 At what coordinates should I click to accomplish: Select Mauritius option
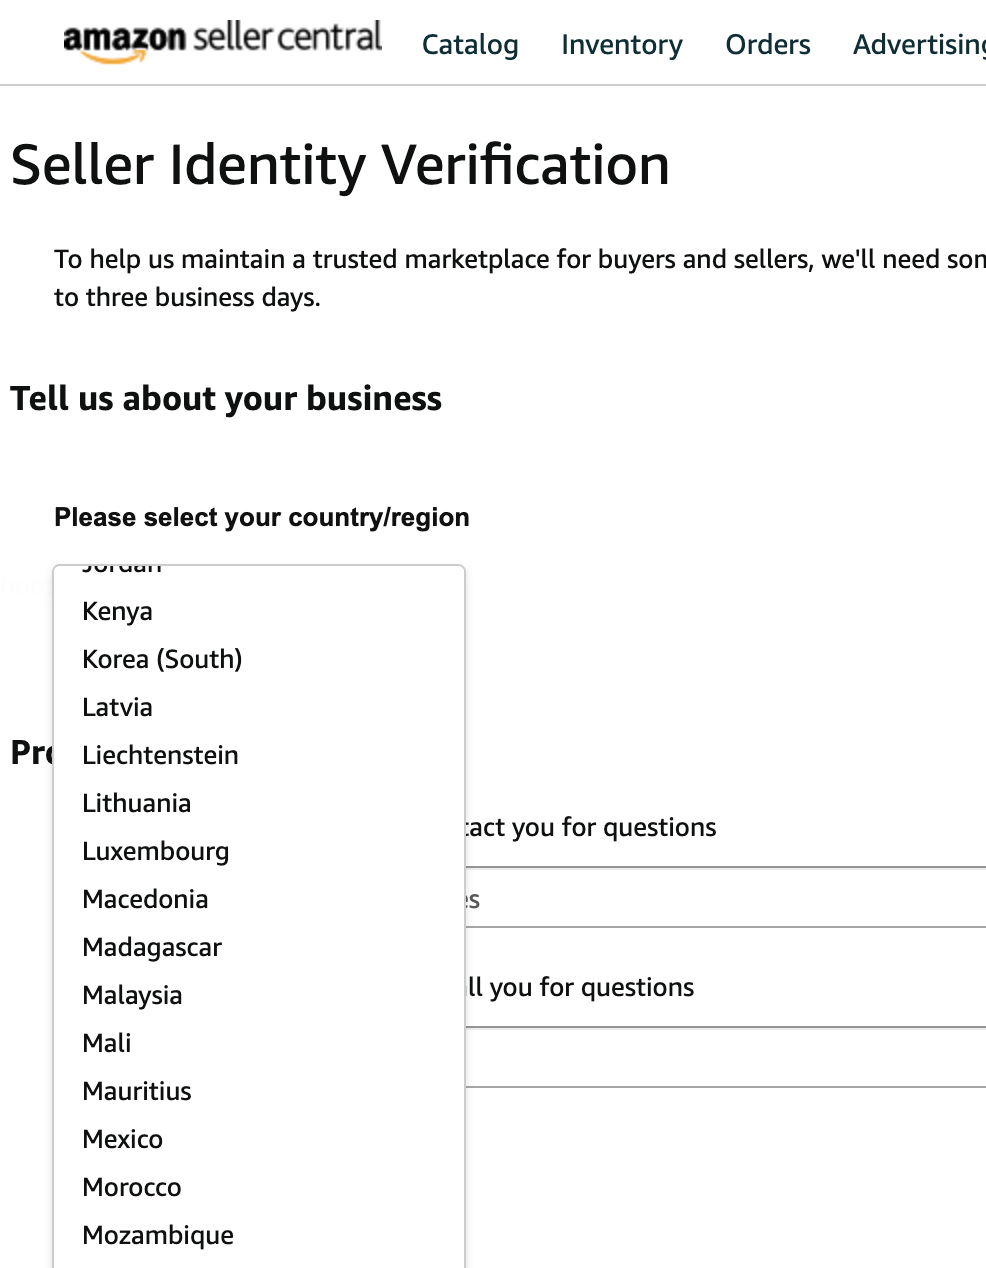point(137,1091)
